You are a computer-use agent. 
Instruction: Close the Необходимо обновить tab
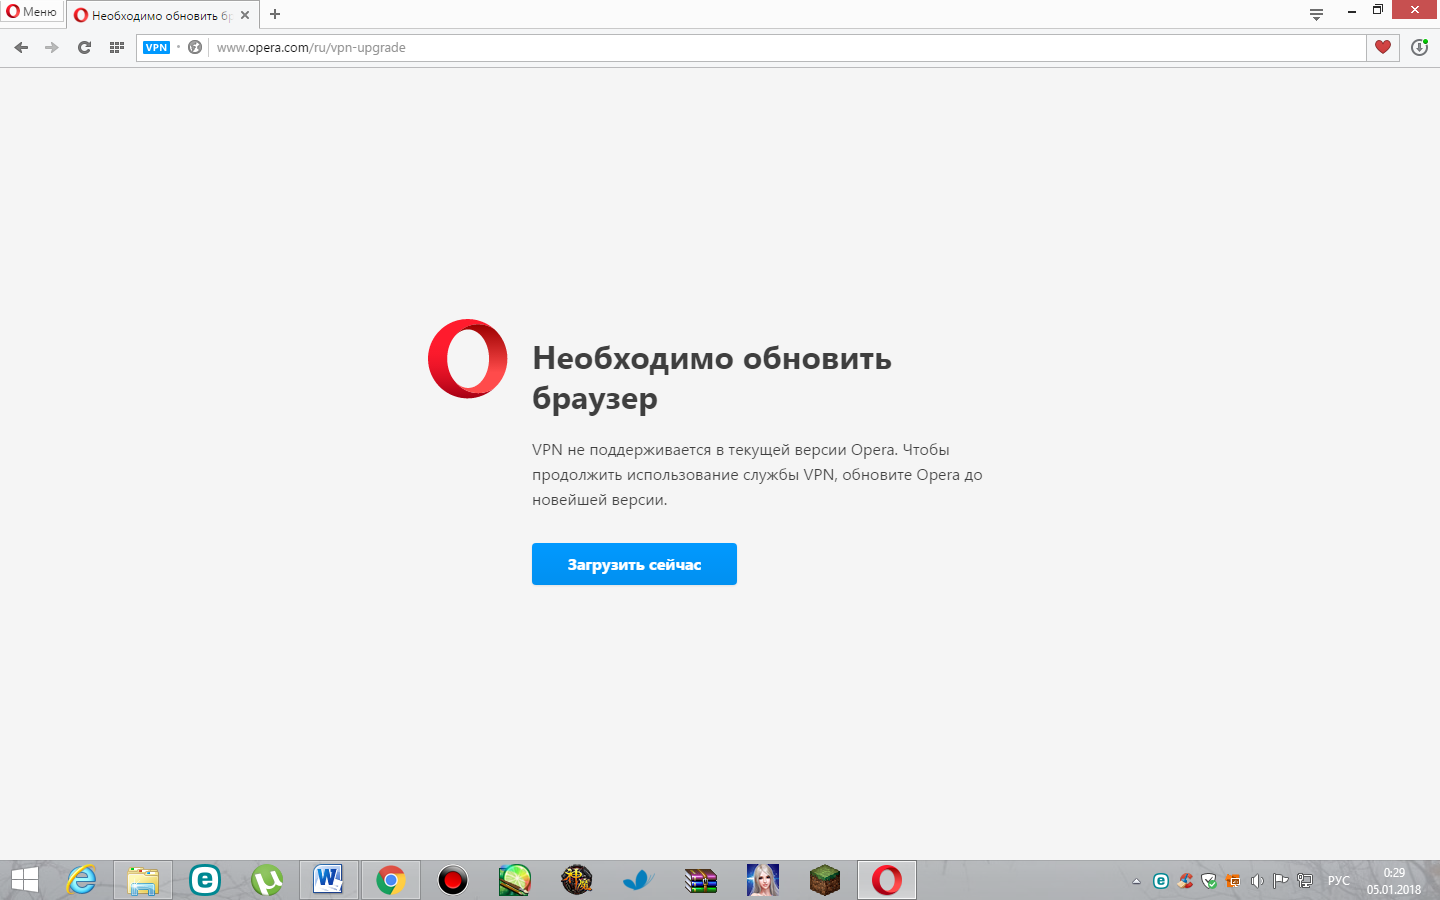[x=245, y=15]
